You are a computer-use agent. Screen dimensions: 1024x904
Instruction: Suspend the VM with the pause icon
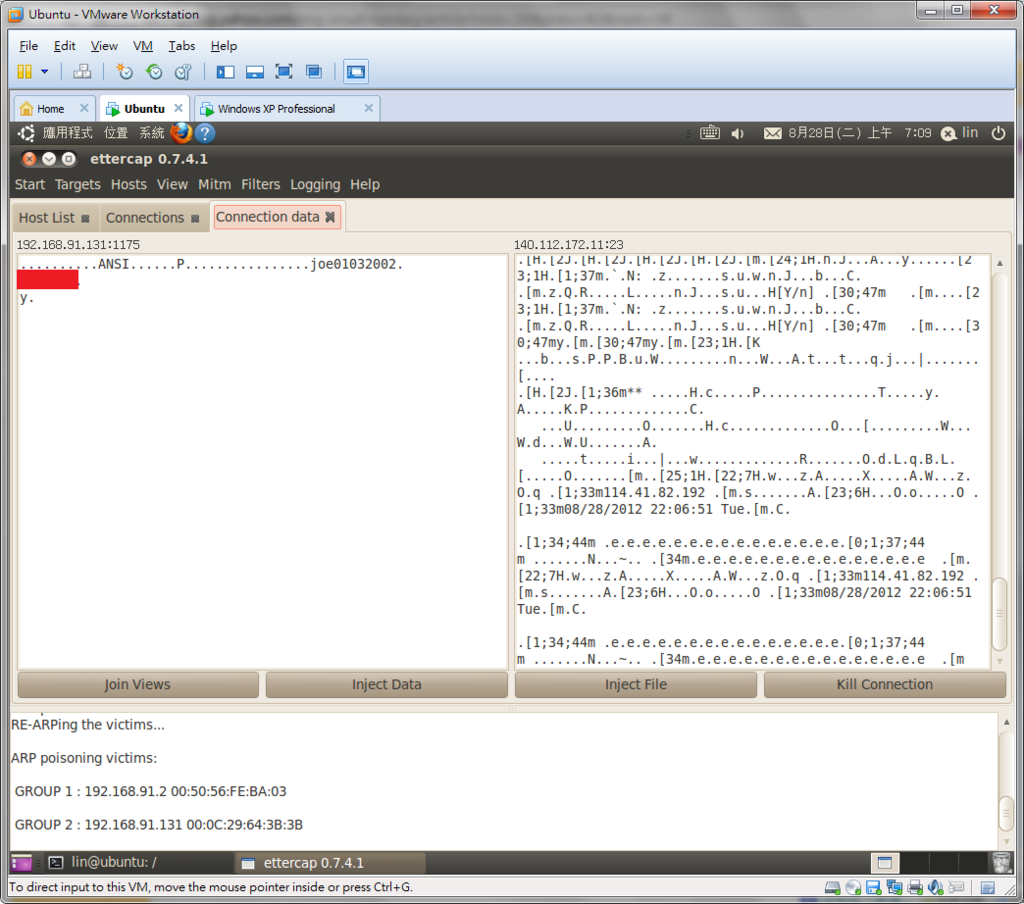(24, 72)
